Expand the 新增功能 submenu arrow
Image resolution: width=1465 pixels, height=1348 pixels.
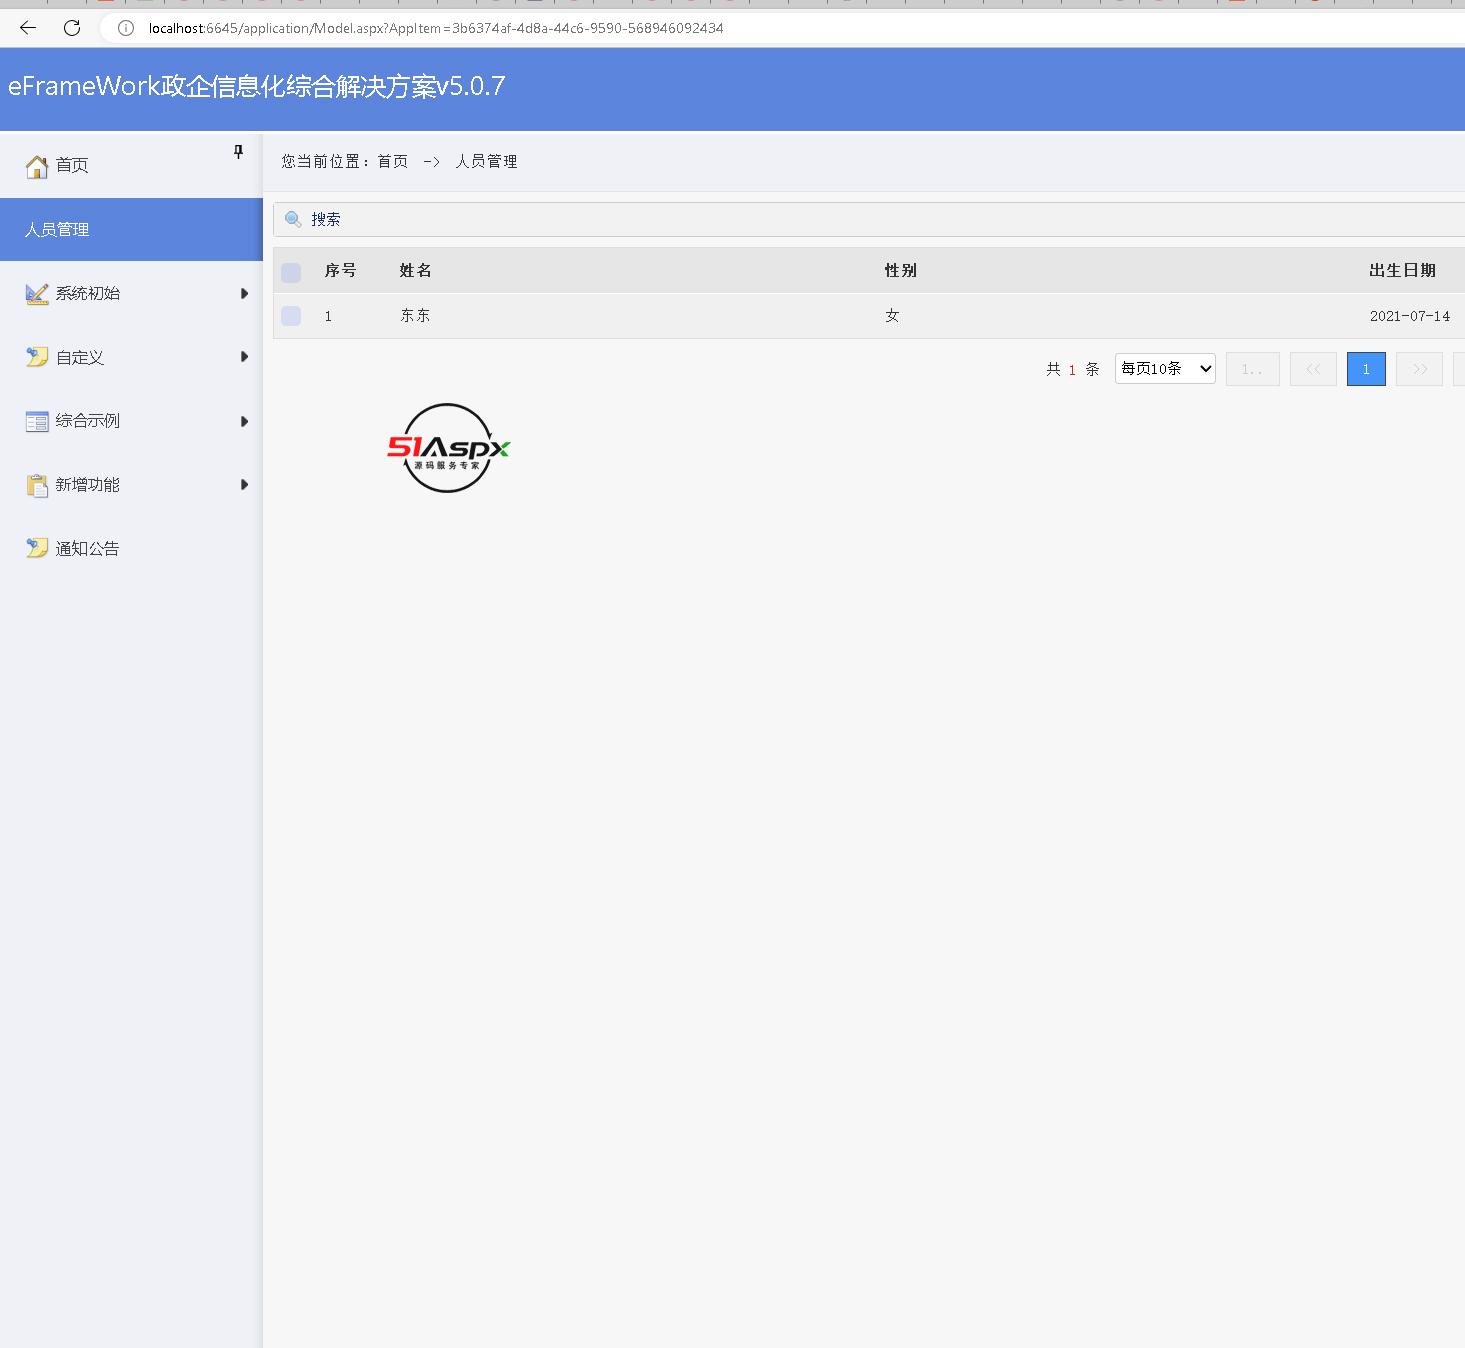(244, 485)
